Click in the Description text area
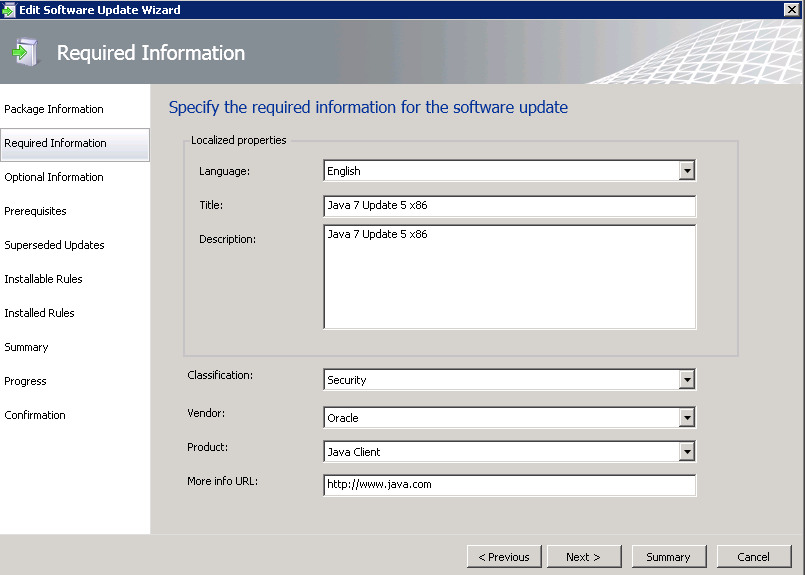The image size is (805, 575). (509, 276)
